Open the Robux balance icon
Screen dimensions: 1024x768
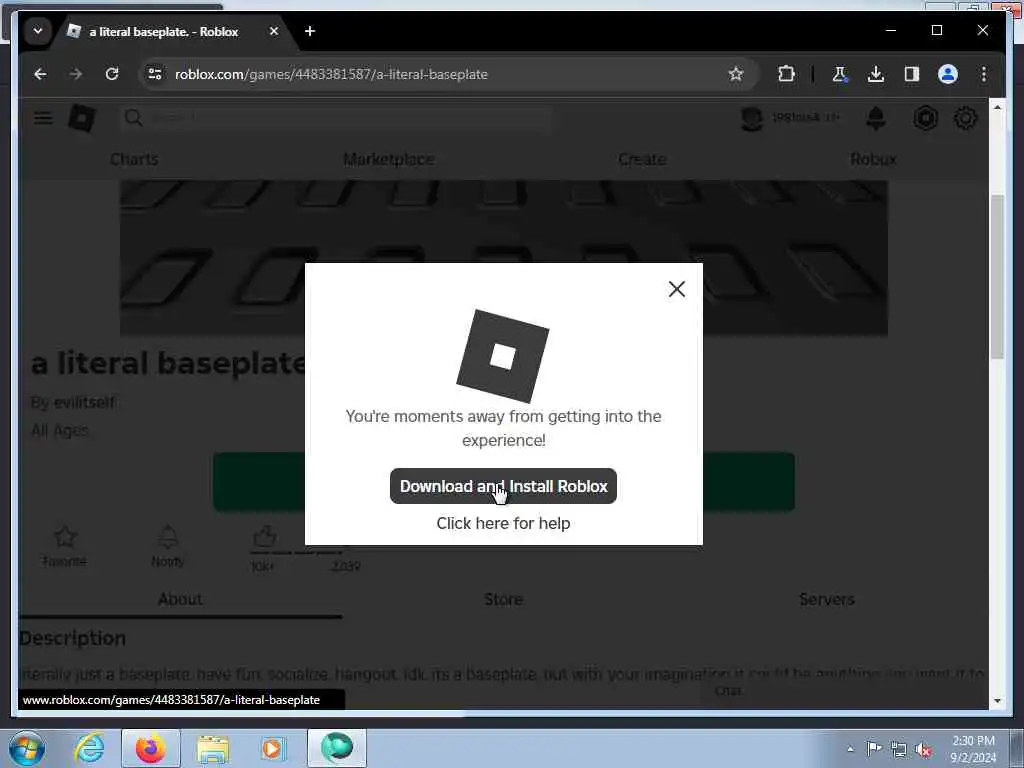pos(925,118)
